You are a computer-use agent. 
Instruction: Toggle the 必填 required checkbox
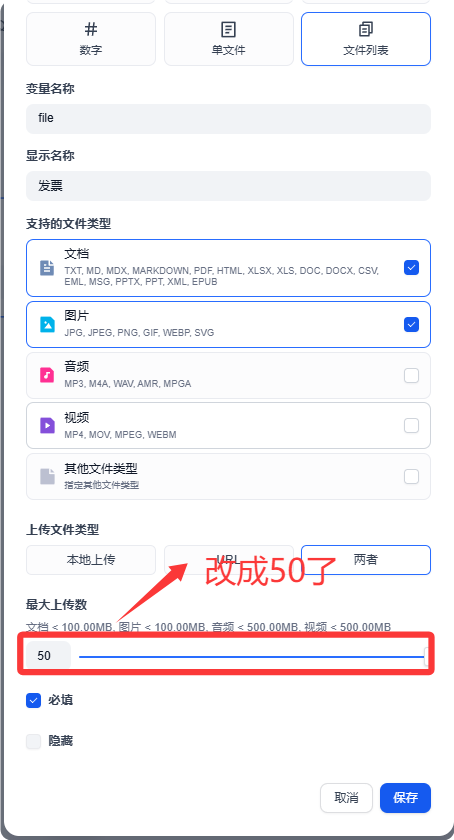[33, 701]
